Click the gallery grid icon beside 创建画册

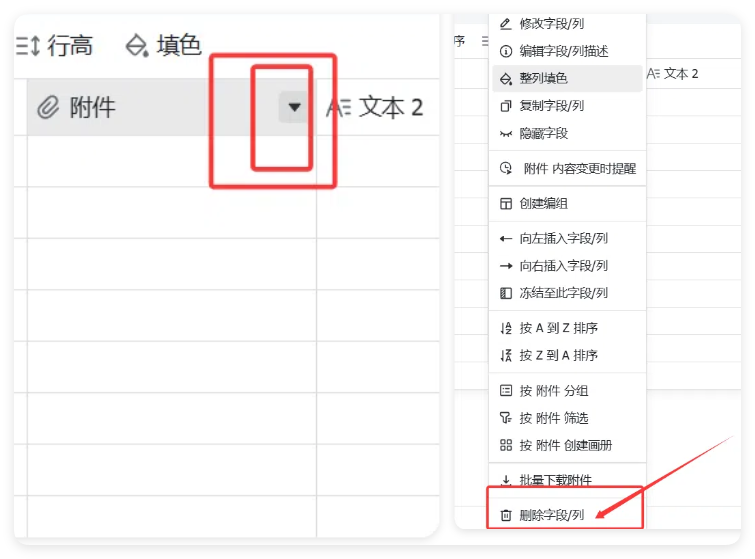pyautogui.click(x=506, y=445)
